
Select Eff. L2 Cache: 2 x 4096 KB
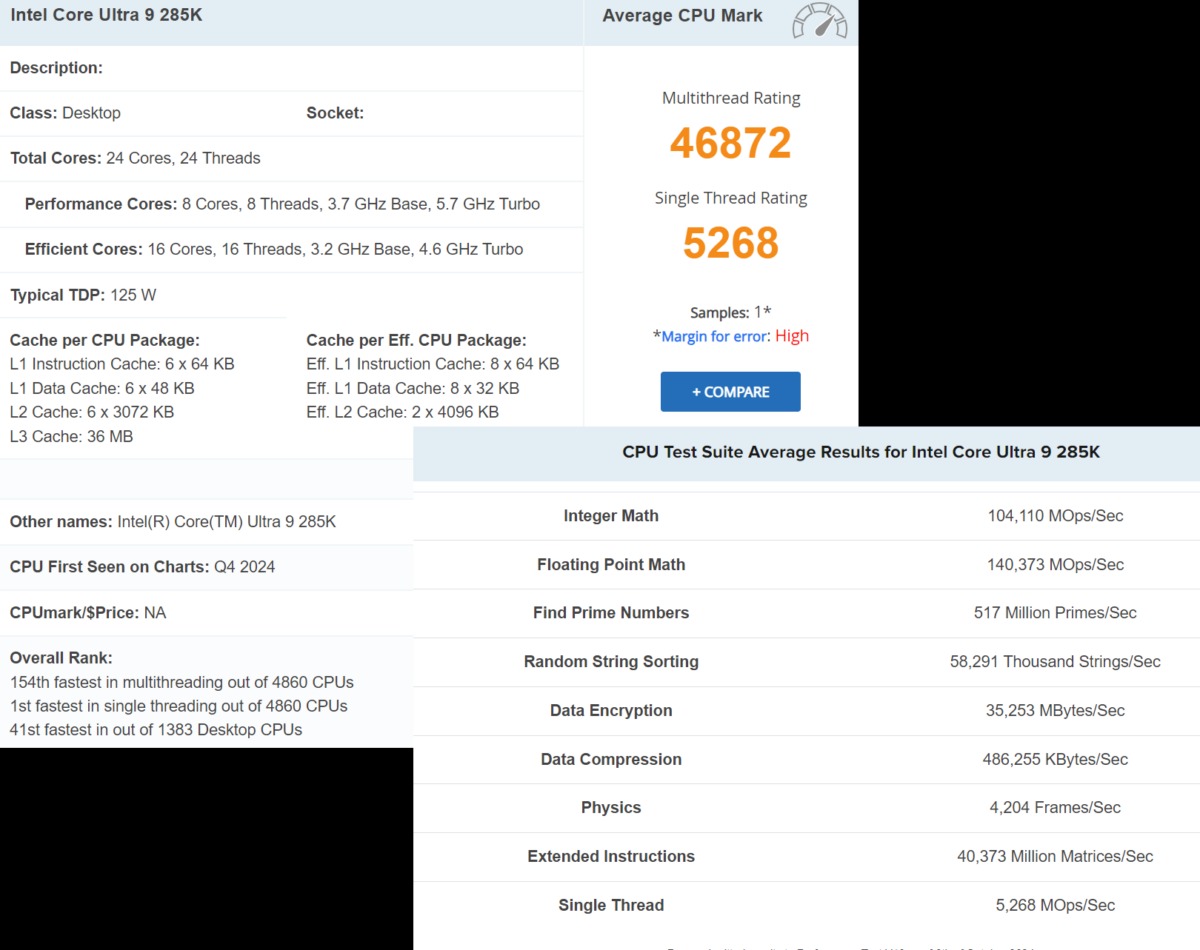(402, 412)
